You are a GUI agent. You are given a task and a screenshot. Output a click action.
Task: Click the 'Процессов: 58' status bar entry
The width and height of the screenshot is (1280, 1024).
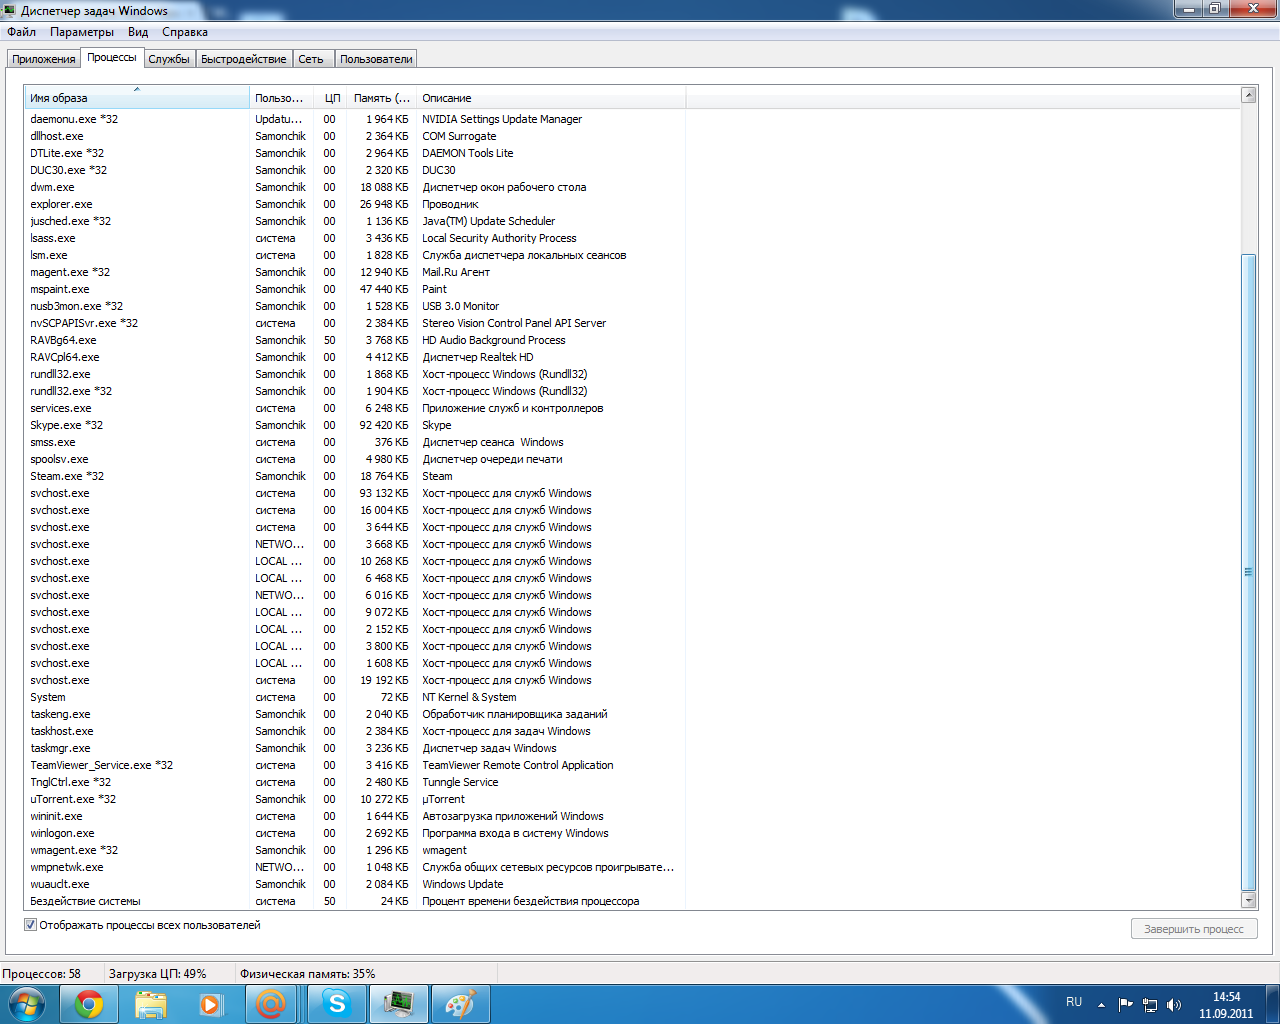pyautogui.click(x=41, y=973)
